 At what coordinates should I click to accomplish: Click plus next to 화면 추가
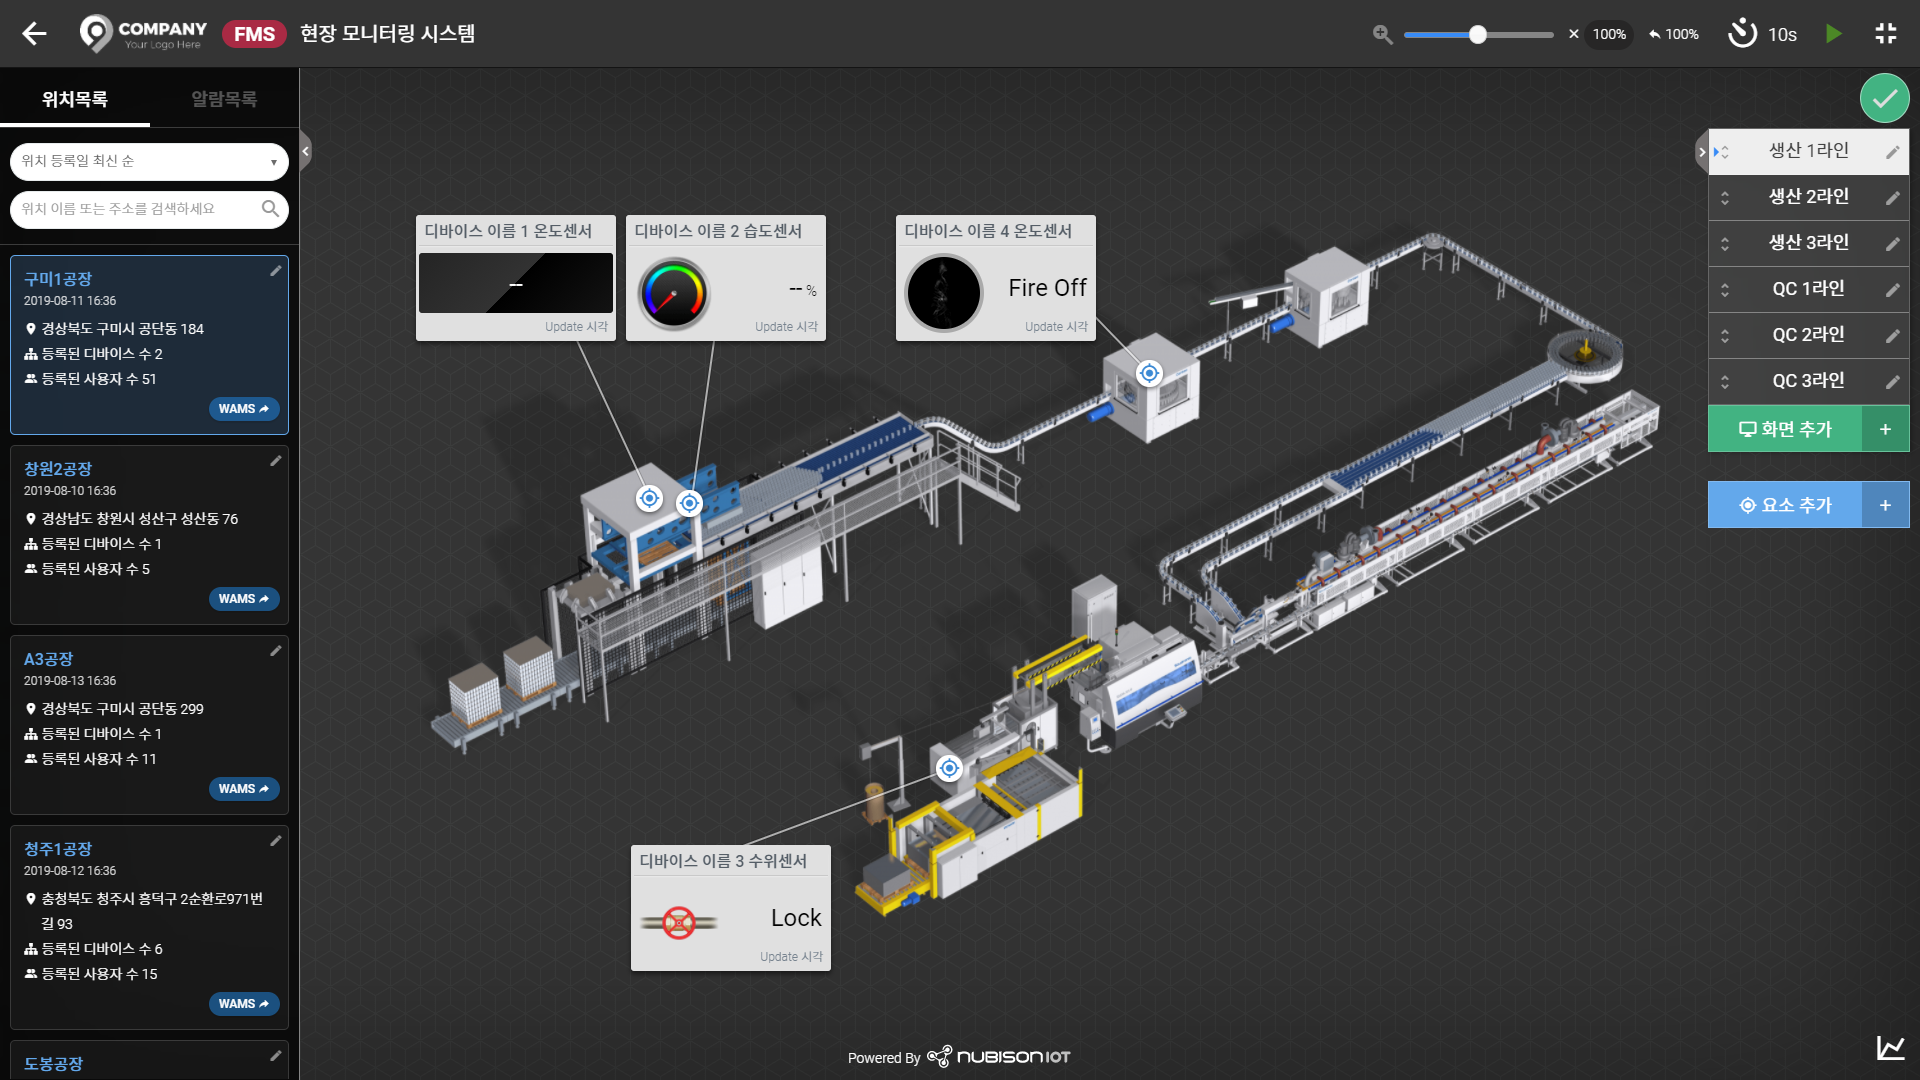tap(1885, 429)
